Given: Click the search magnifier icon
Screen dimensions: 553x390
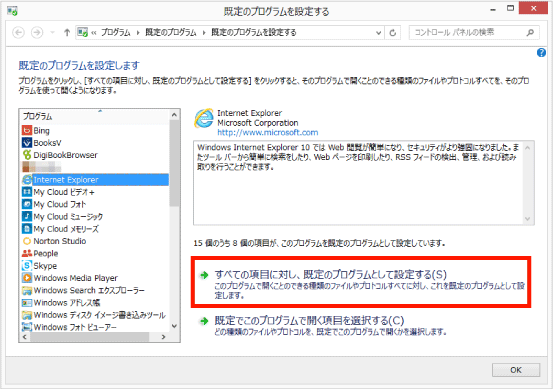Looking at the screenshot, I should (x=530, y=33).
